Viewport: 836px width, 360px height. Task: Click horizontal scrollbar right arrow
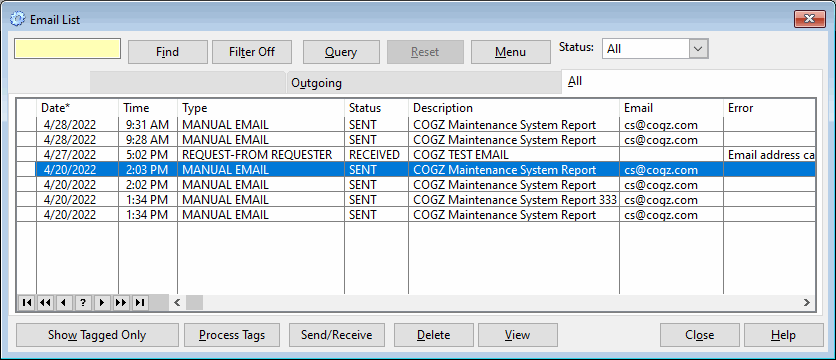[x=807, y=302]
